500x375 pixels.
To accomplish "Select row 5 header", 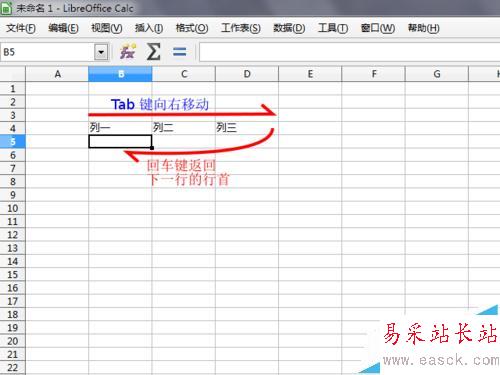I will [13, 142].
